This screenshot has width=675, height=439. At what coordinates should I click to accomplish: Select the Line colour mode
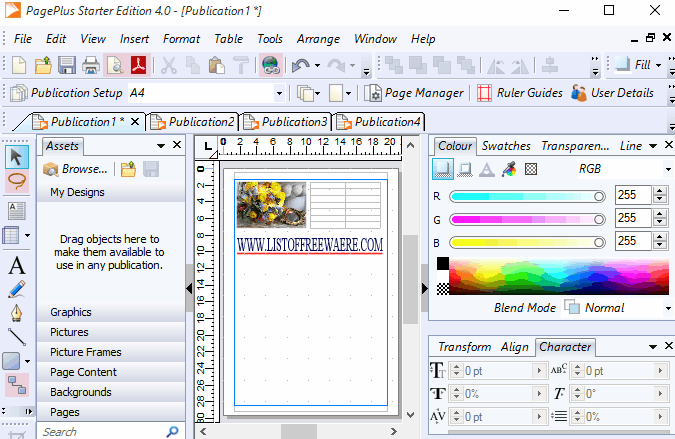click(x=464, y=169)
